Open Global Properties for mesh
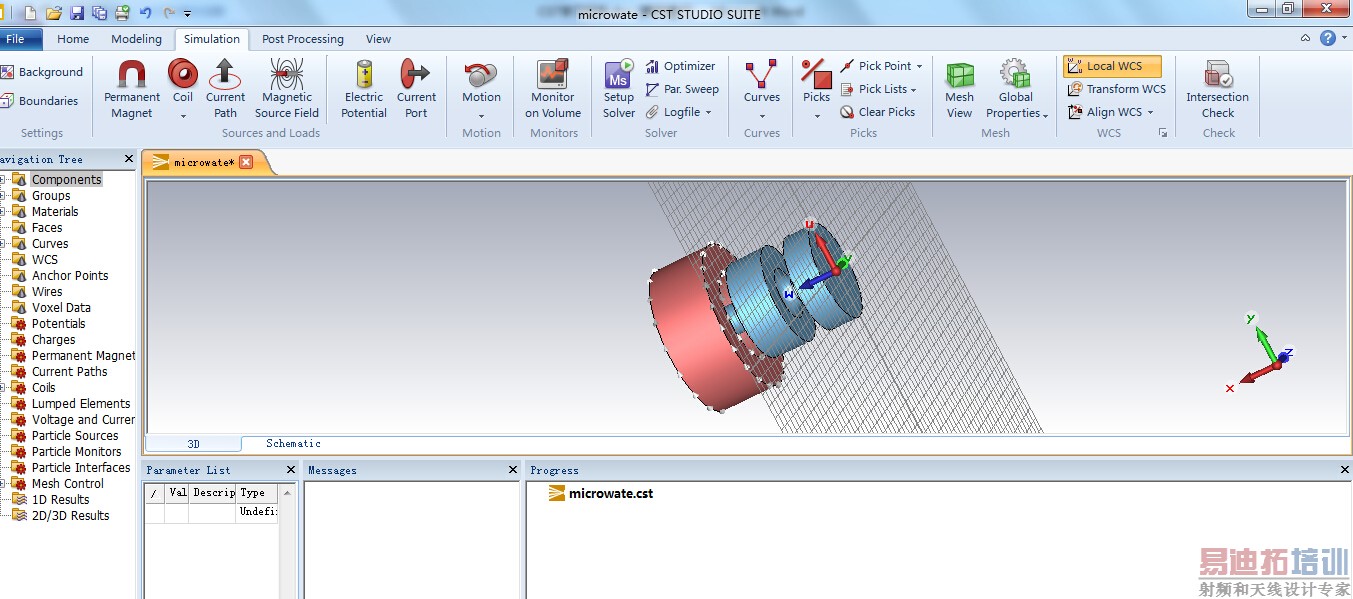Image resolution: width=1353 pixels, height=599 pixels. click(x=1016, y=89)
